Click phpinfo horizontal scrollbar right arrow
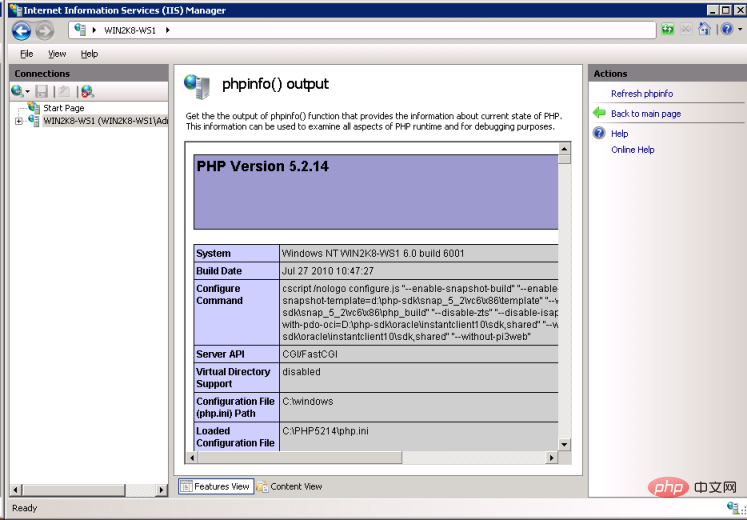Screen dimensions: 747x520 (552, 458)
